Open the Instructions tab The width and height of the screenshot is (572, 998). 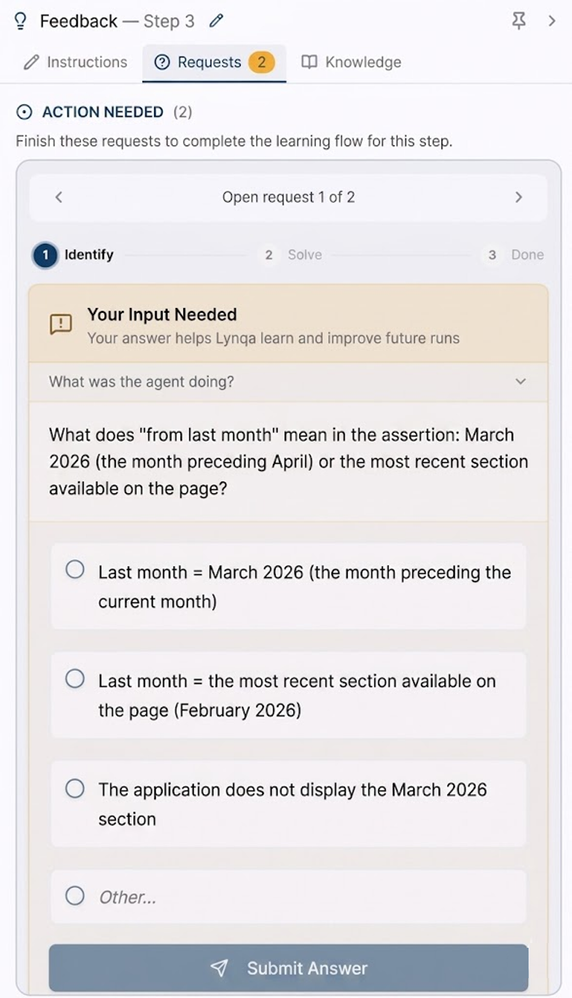coord(75,62)
